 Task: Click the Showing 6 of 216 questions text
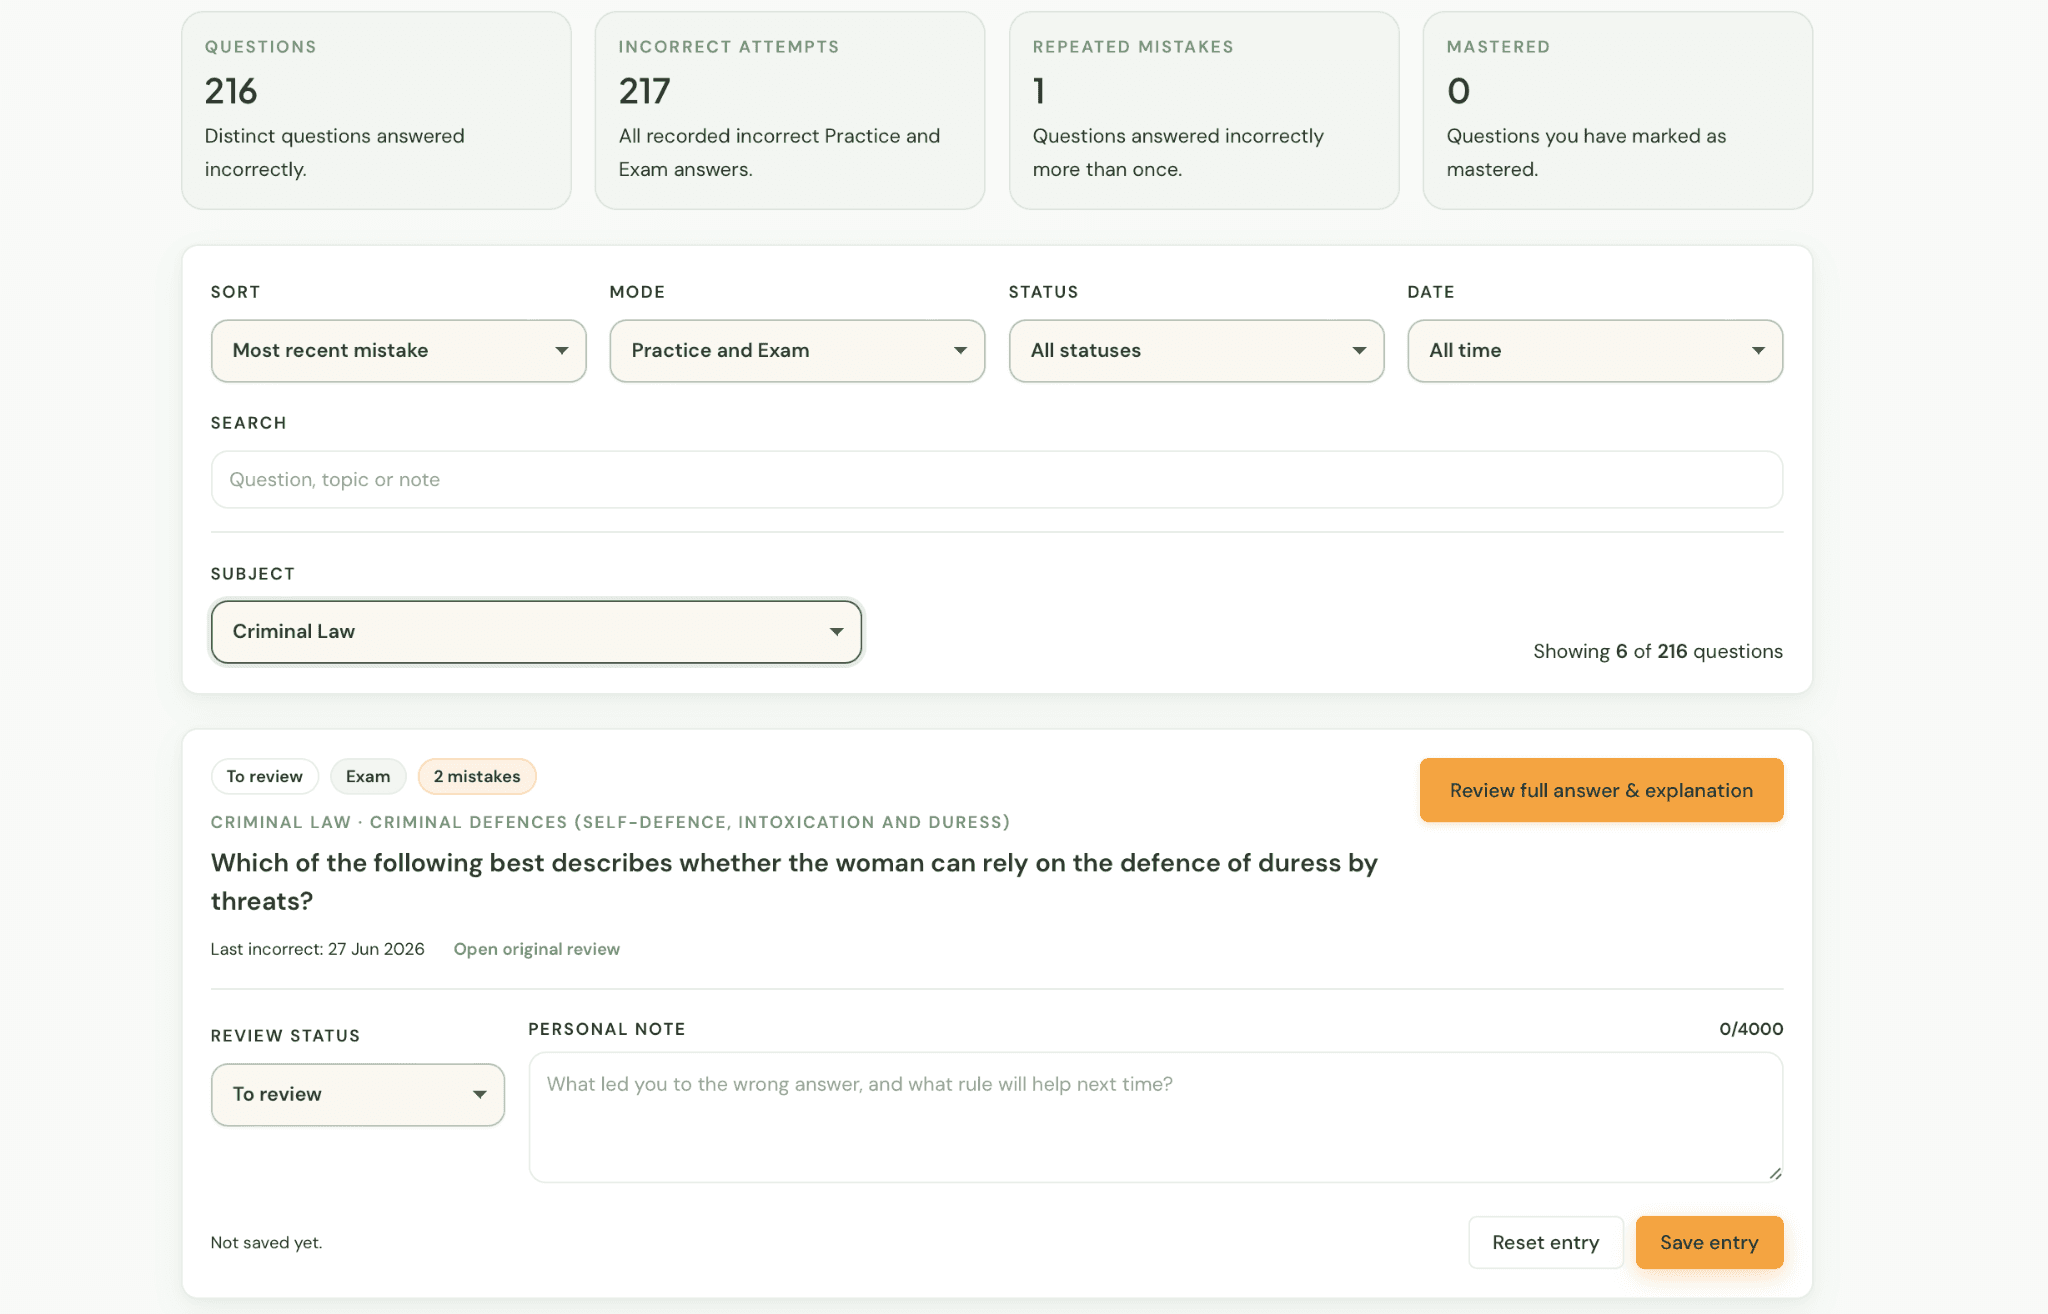pyautogui.click(x=1658, y=651)
